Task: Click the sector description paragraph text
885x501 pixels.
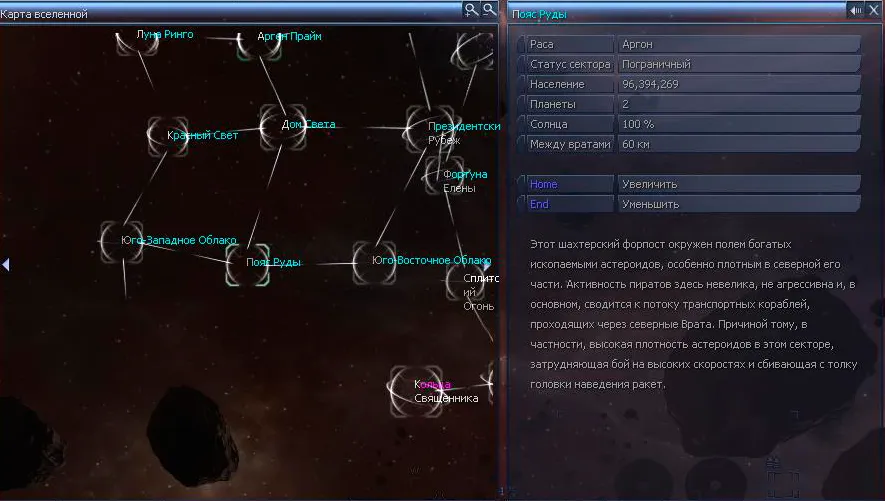Action: [x=693, y=314]
